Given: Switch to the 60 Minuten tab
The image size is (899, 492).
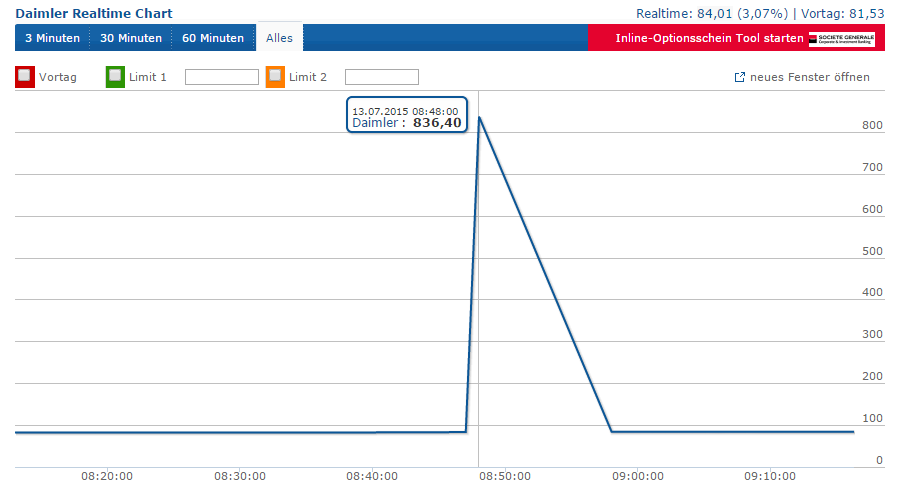Looking at the screenshot, I should point(213,38).
